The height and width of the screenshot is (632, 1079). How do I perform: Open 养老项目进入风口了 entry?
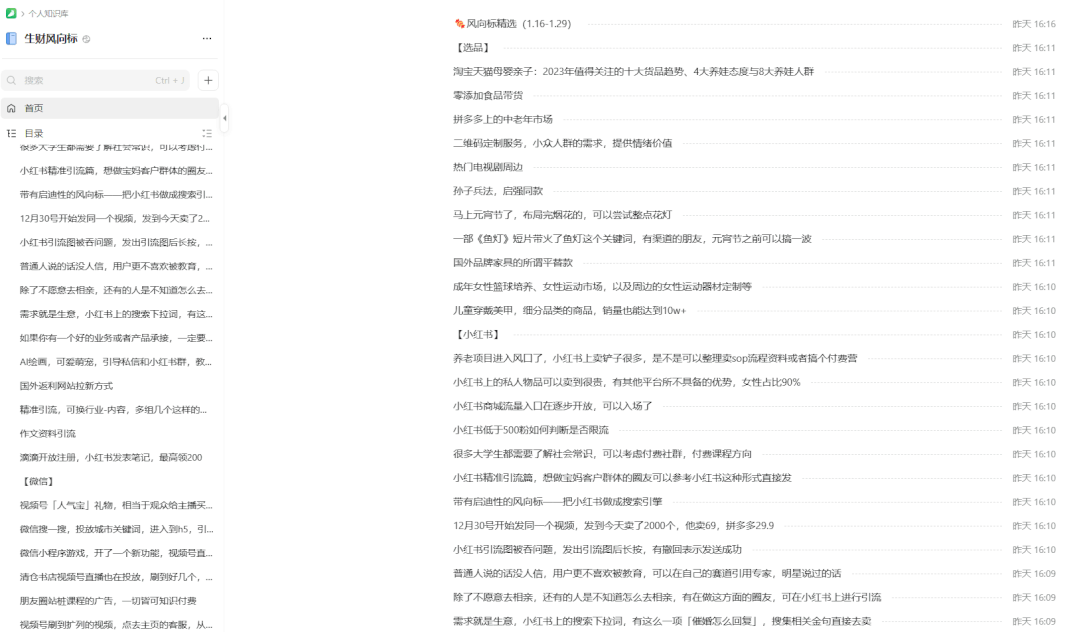pos(655,359)
